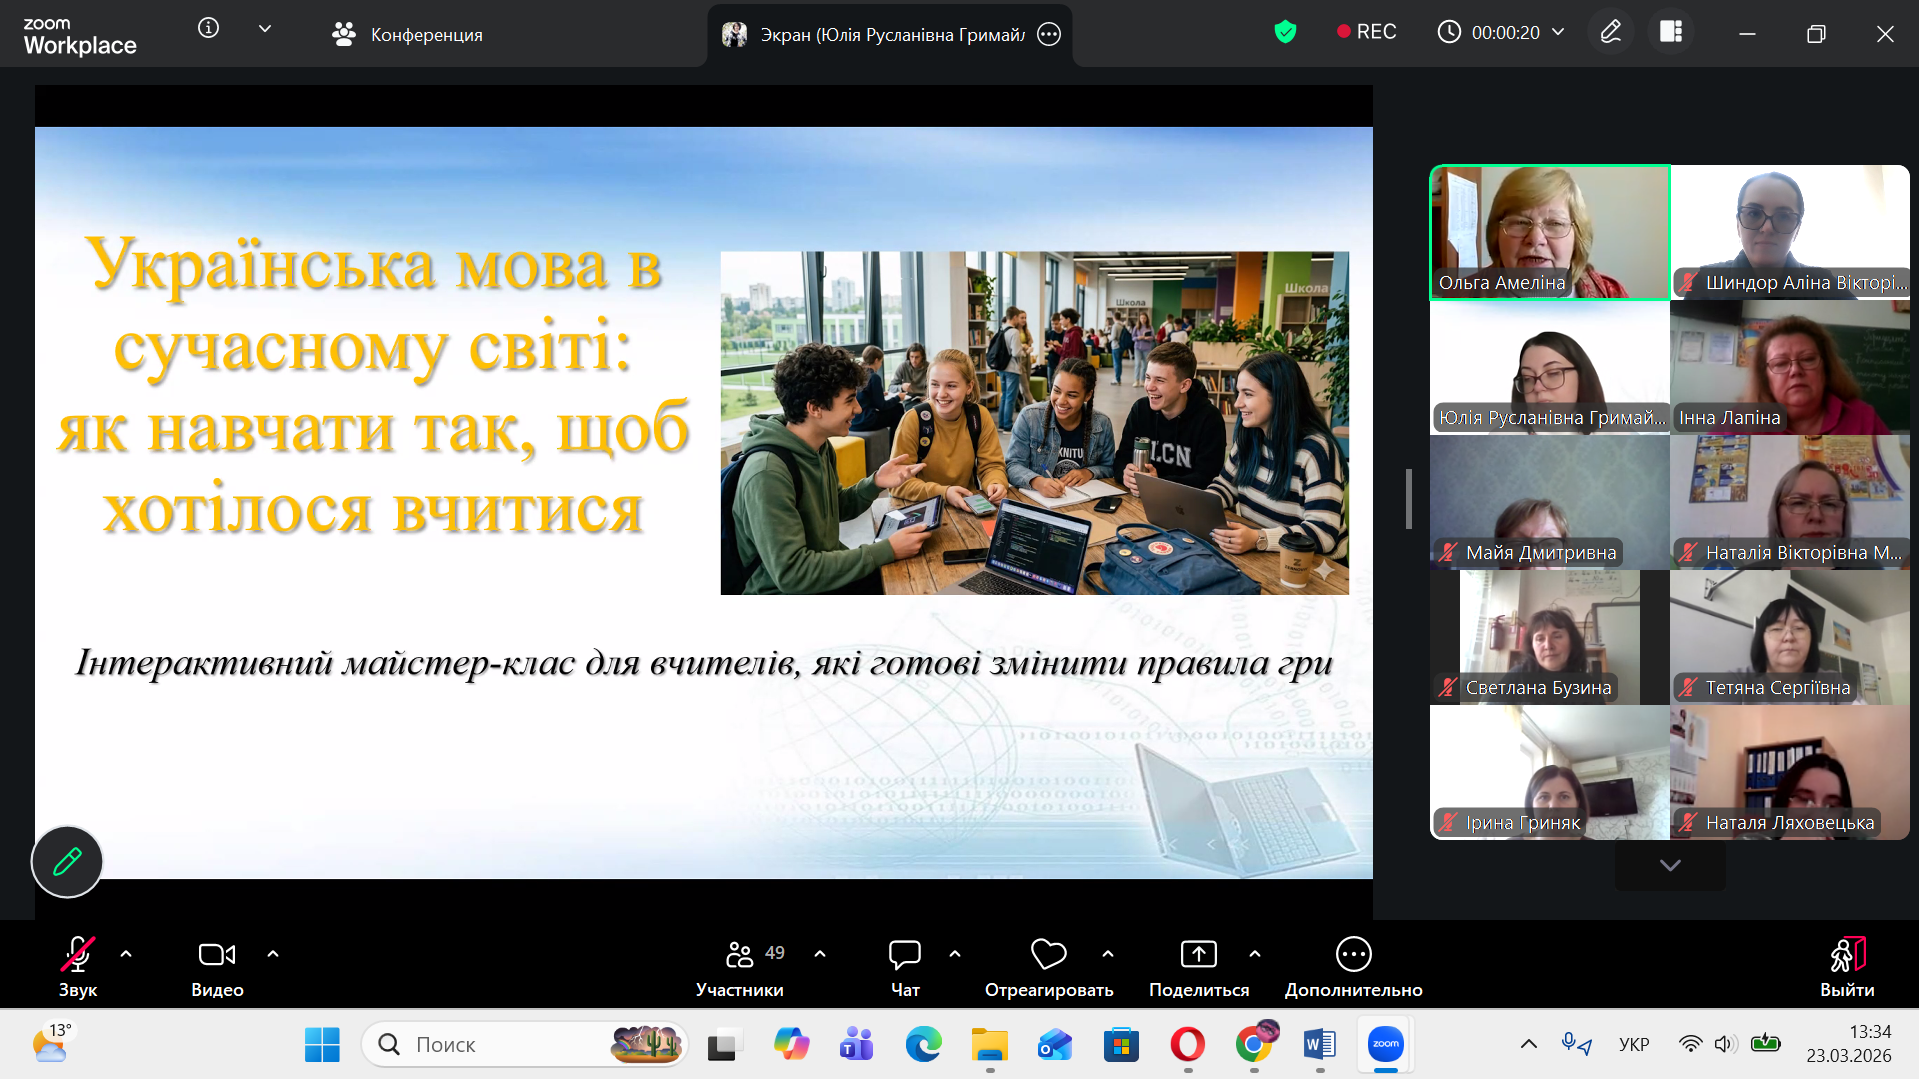Open the More options ellipsis in toolbar
The image size is (1919, 1079).
point(1353,955)
